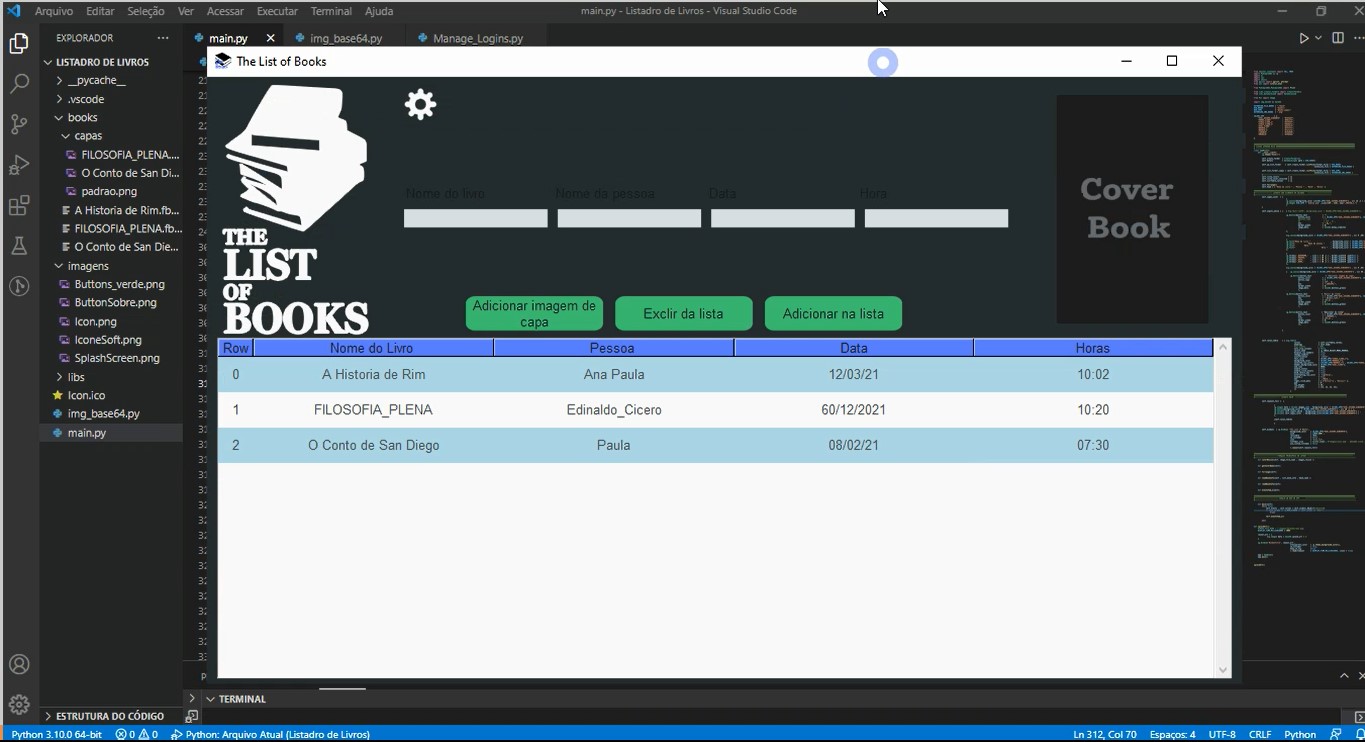Open the Arquivo menu
The image size is (1365, 742).
pos(54,11)
